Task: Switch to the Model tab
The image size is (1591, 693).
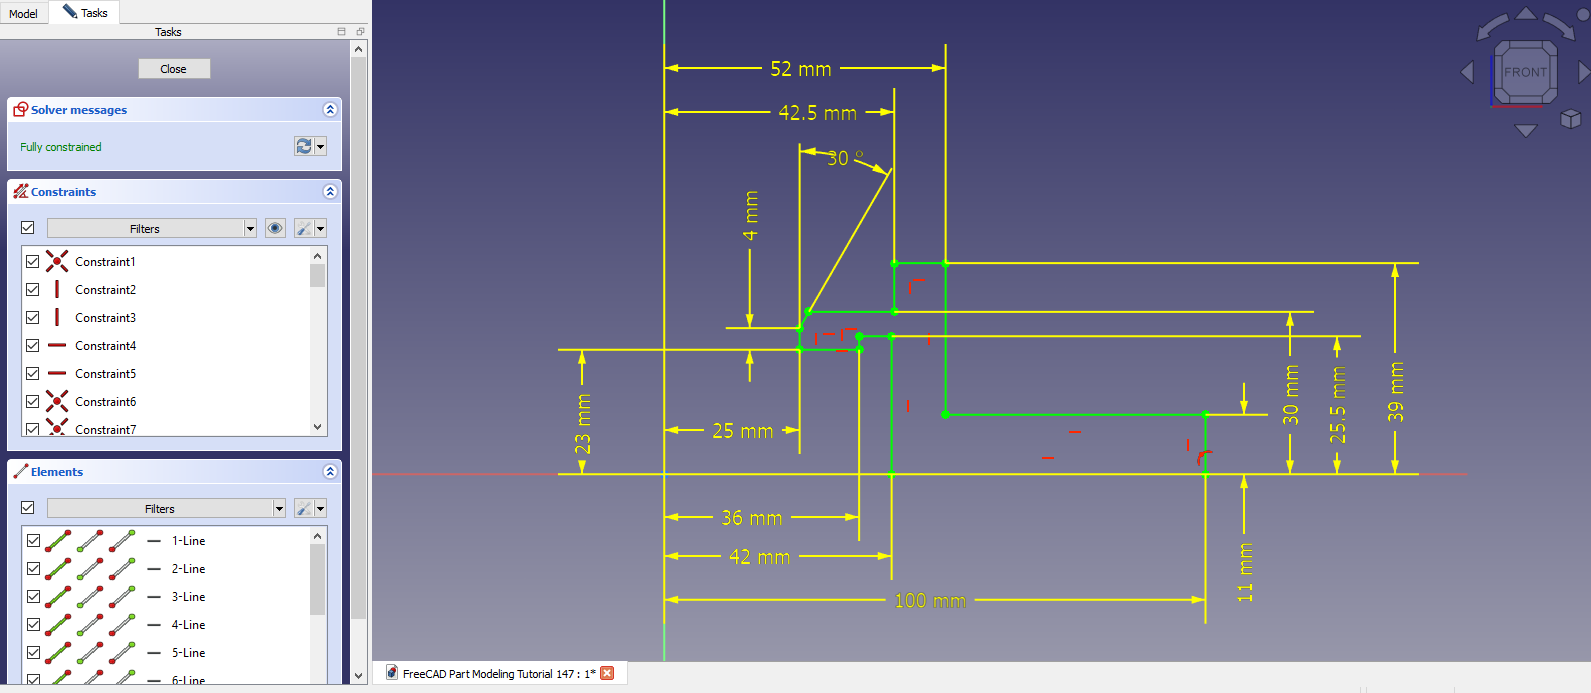Action: coord(24,13)
